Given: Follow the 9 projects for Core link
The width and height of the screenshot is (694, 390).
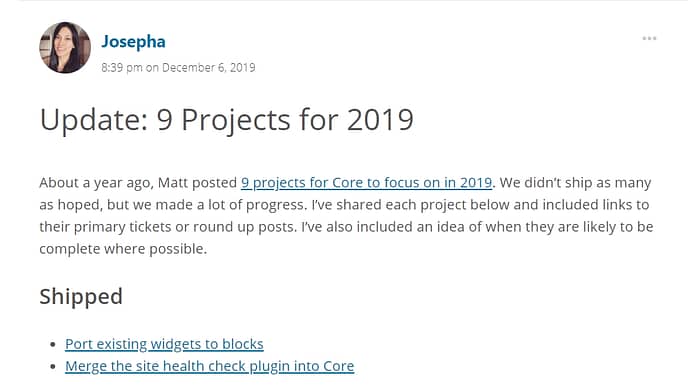Looking at the screenshot, I should click(x=366, y=182).
